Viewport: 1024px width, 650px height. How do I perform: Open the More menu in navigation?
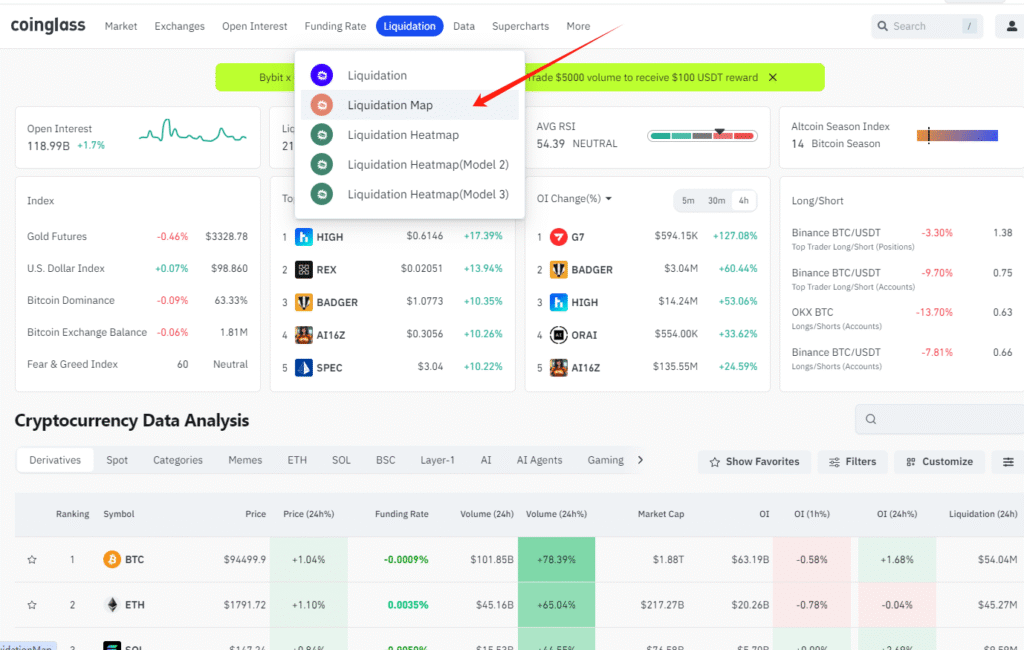[x=578, y=26]
